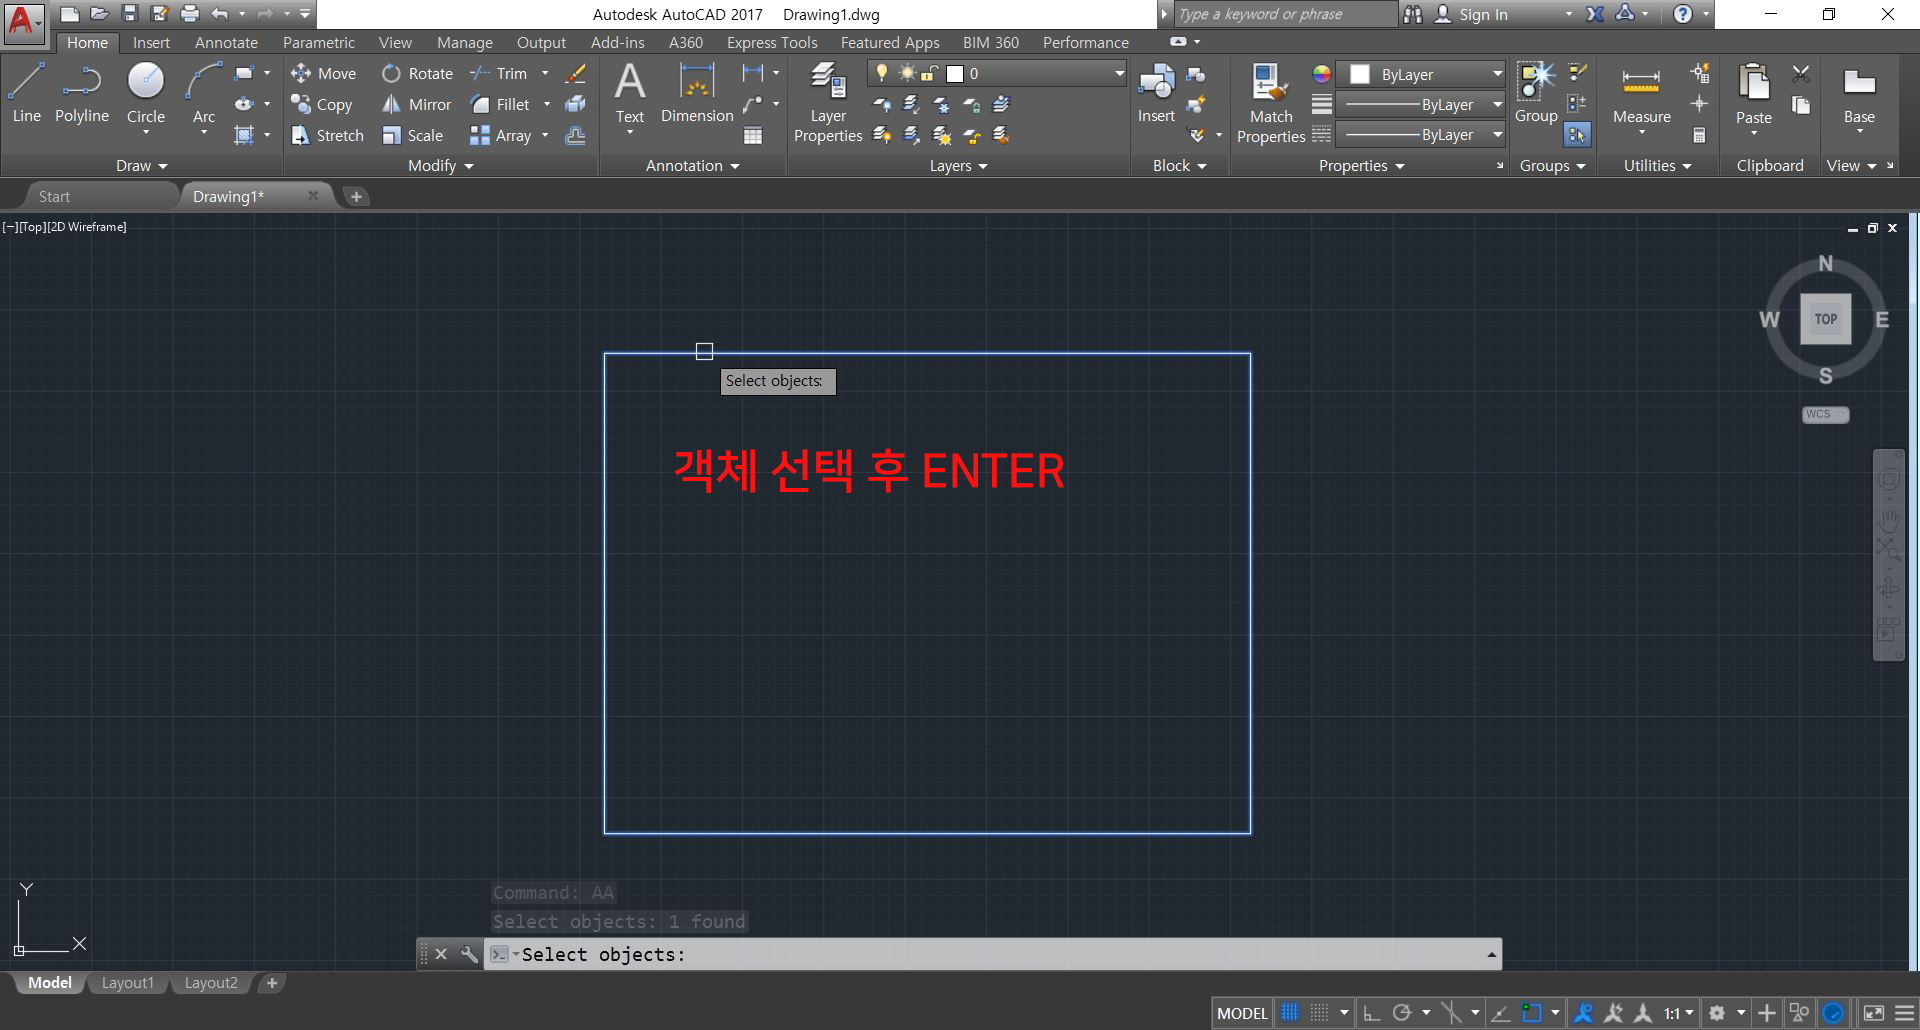Insert a Table from Annotation panel
1920x1030 pixels.
[x=753, y=135]
